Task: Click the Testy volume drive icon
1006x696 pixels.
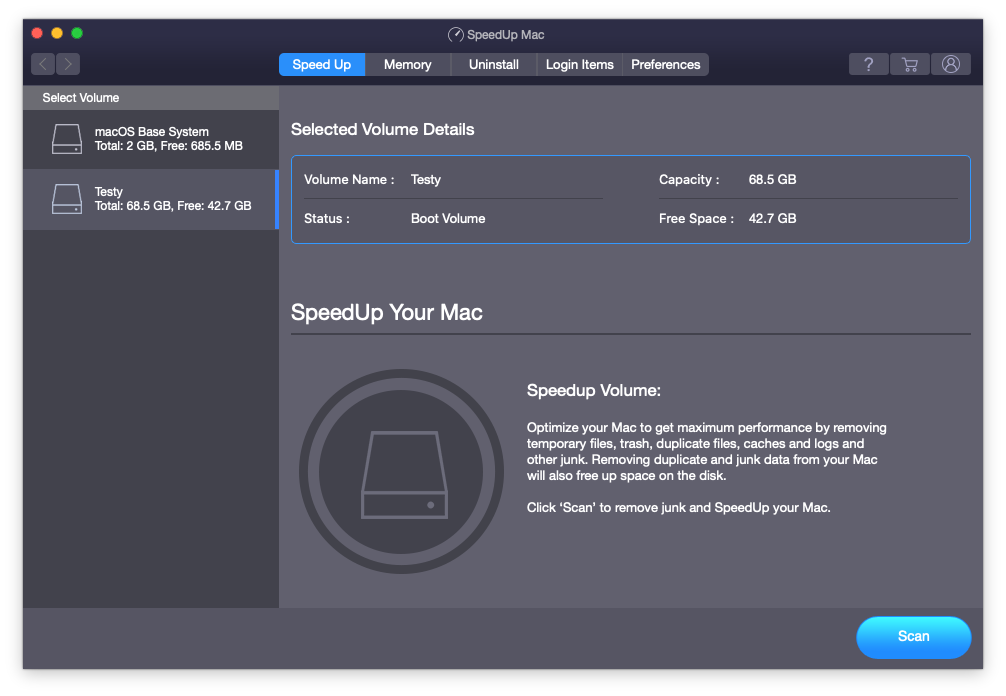Action: coord(67,199)
